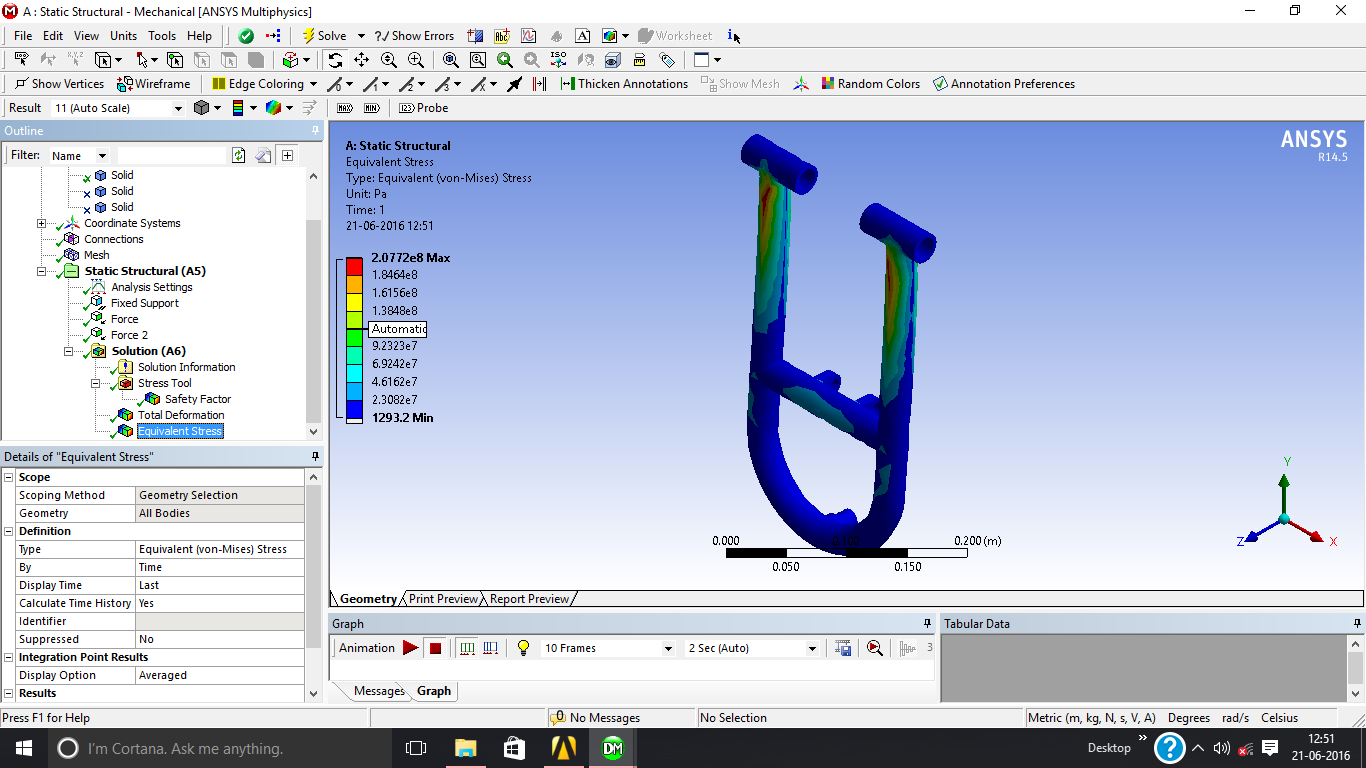Click the Task View taskbar button
Image resolution: width=1366 pixels, height=768 pixels.
click(x=416, y=748)
